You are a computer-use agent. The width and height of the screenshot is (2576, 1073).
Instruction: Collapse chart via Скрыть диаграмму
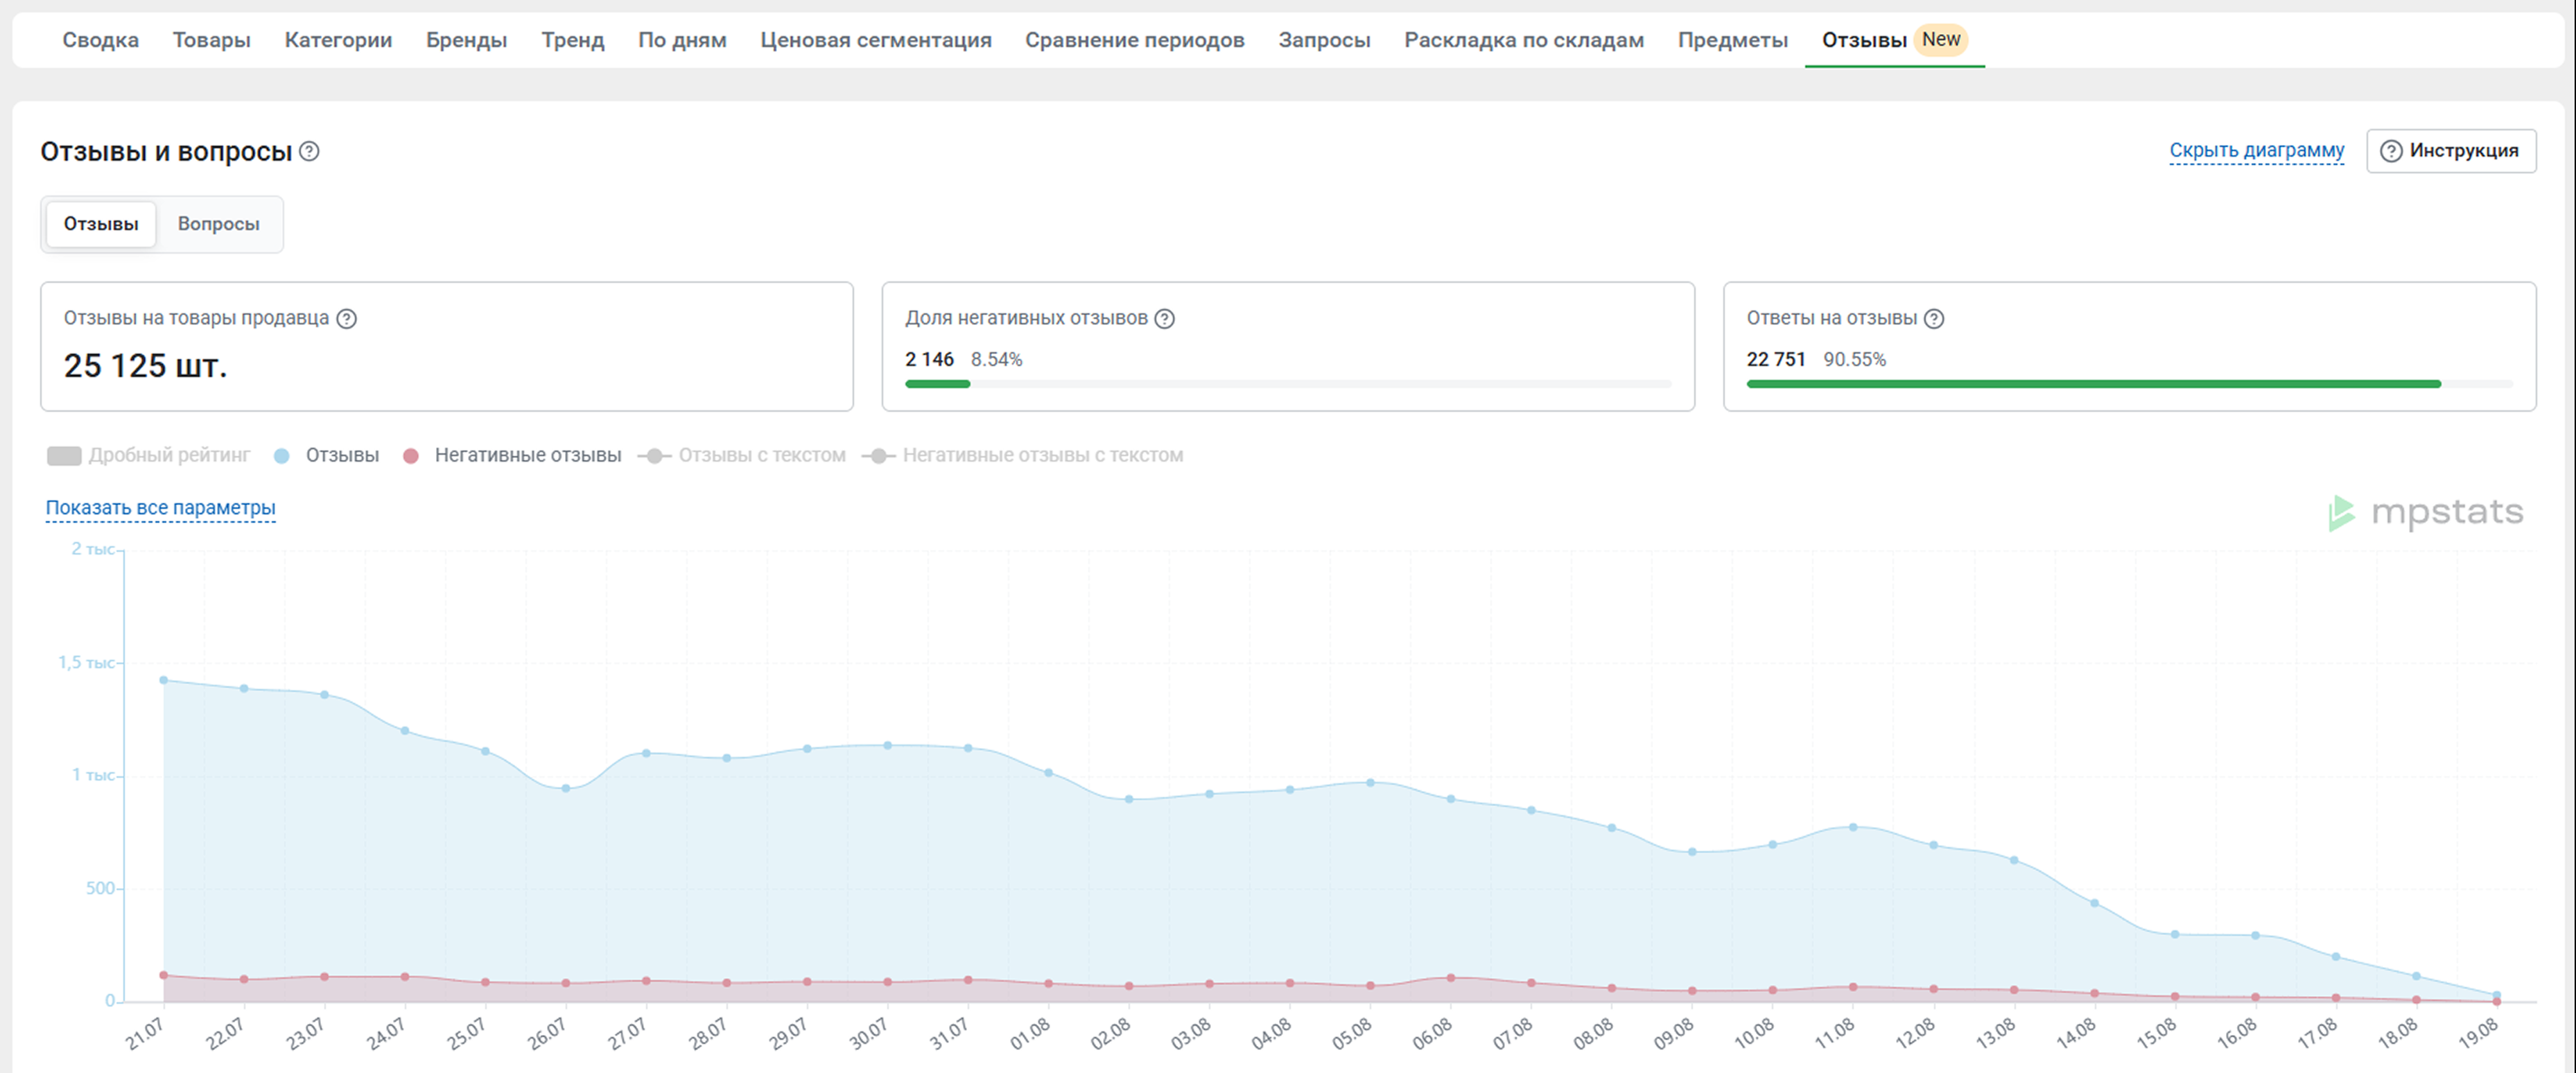click(x=2256, y=151)
